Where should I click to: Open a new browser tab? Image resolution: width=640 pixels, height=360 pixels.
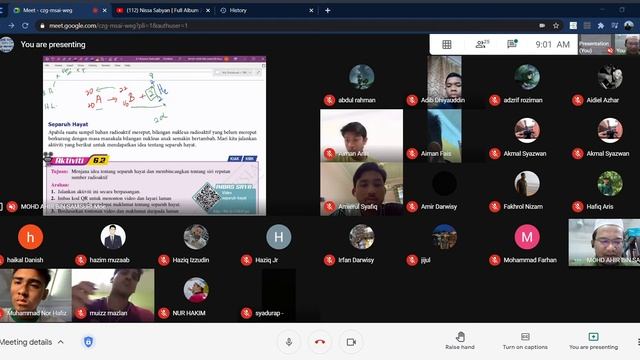pyautogui.click(x=327, y=10)
